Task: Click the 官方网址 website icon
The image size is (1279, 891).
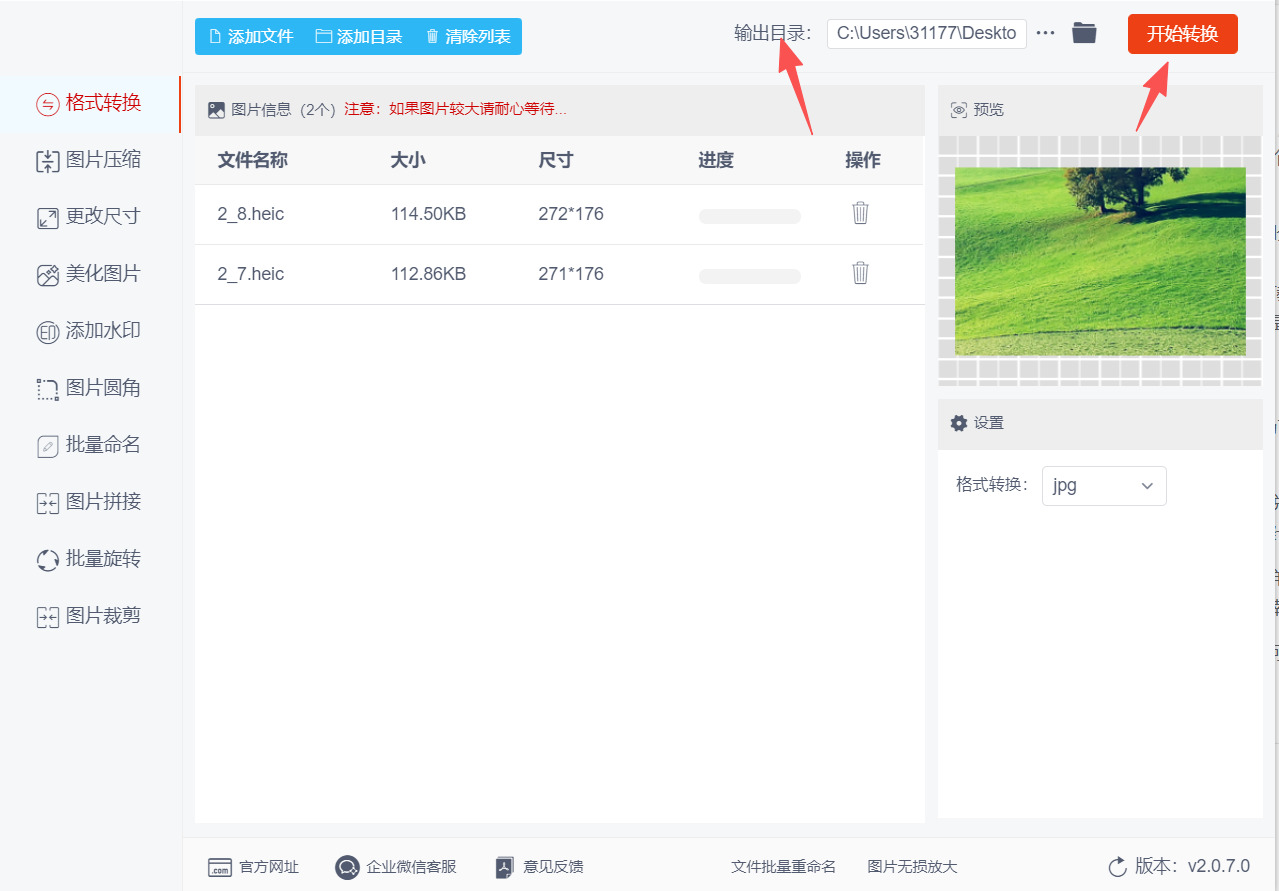Action: 220,867
